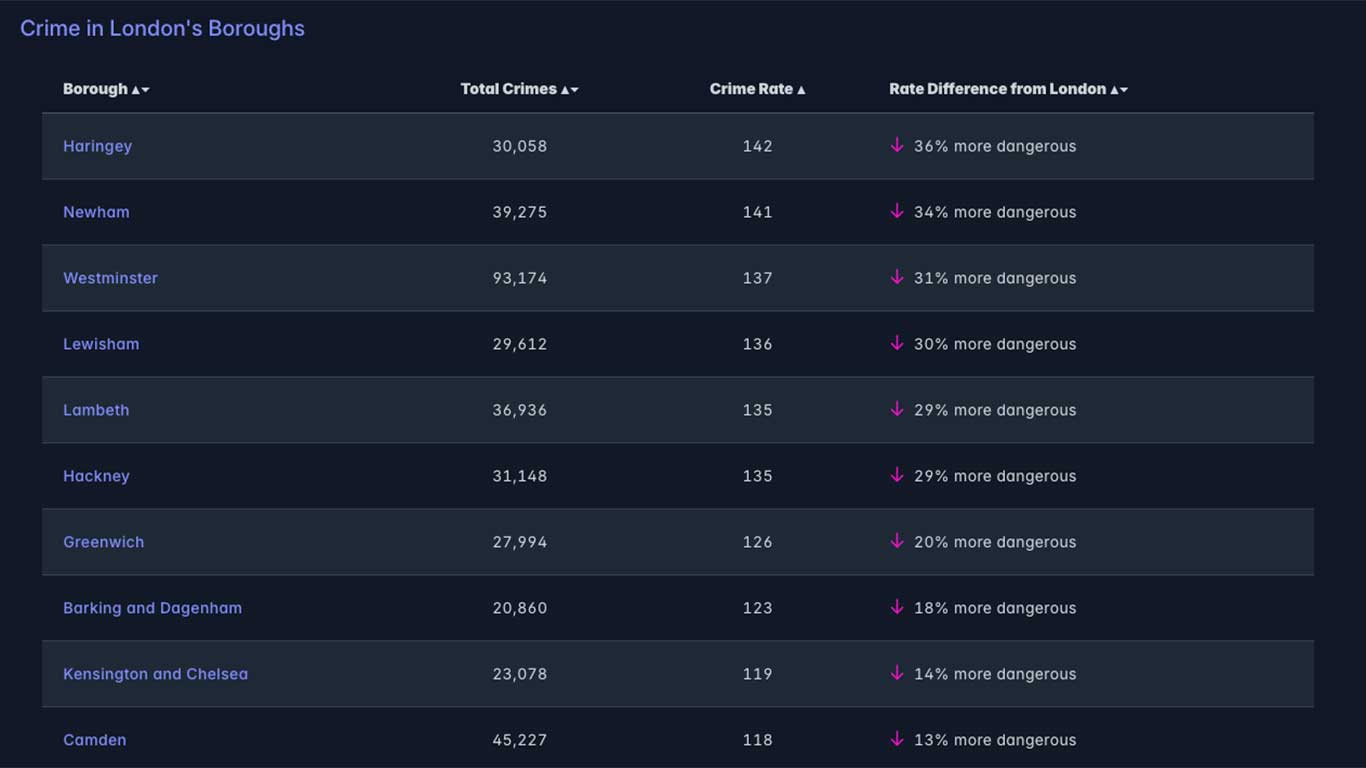Open the Greenwich borough link

click(x=103, y=542)
